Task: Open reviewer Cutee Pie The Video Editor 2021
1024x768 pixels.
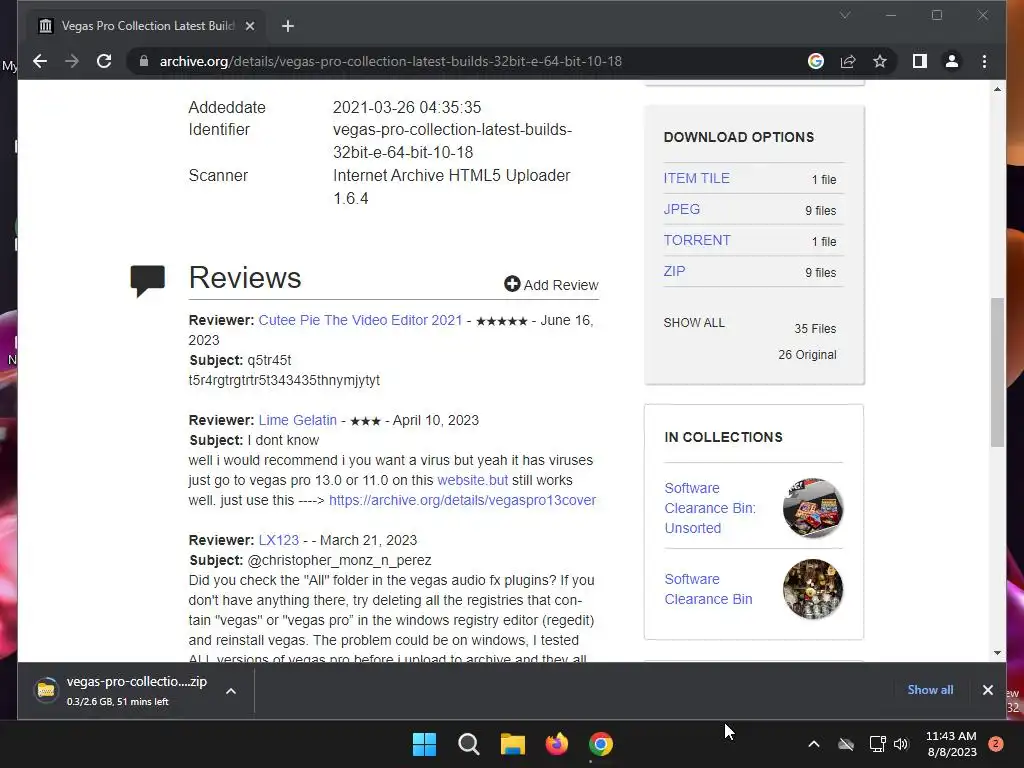Action: click(x=360, y=320)
